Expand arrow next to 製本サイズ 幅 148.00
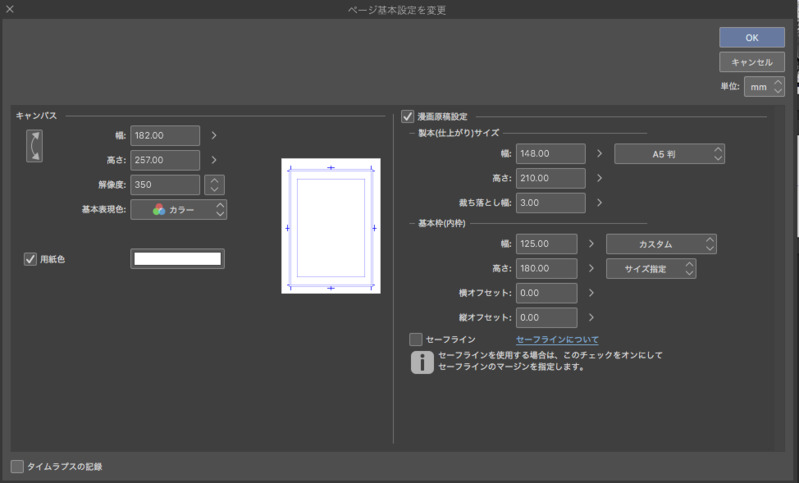799x483 pixels. 599,153
